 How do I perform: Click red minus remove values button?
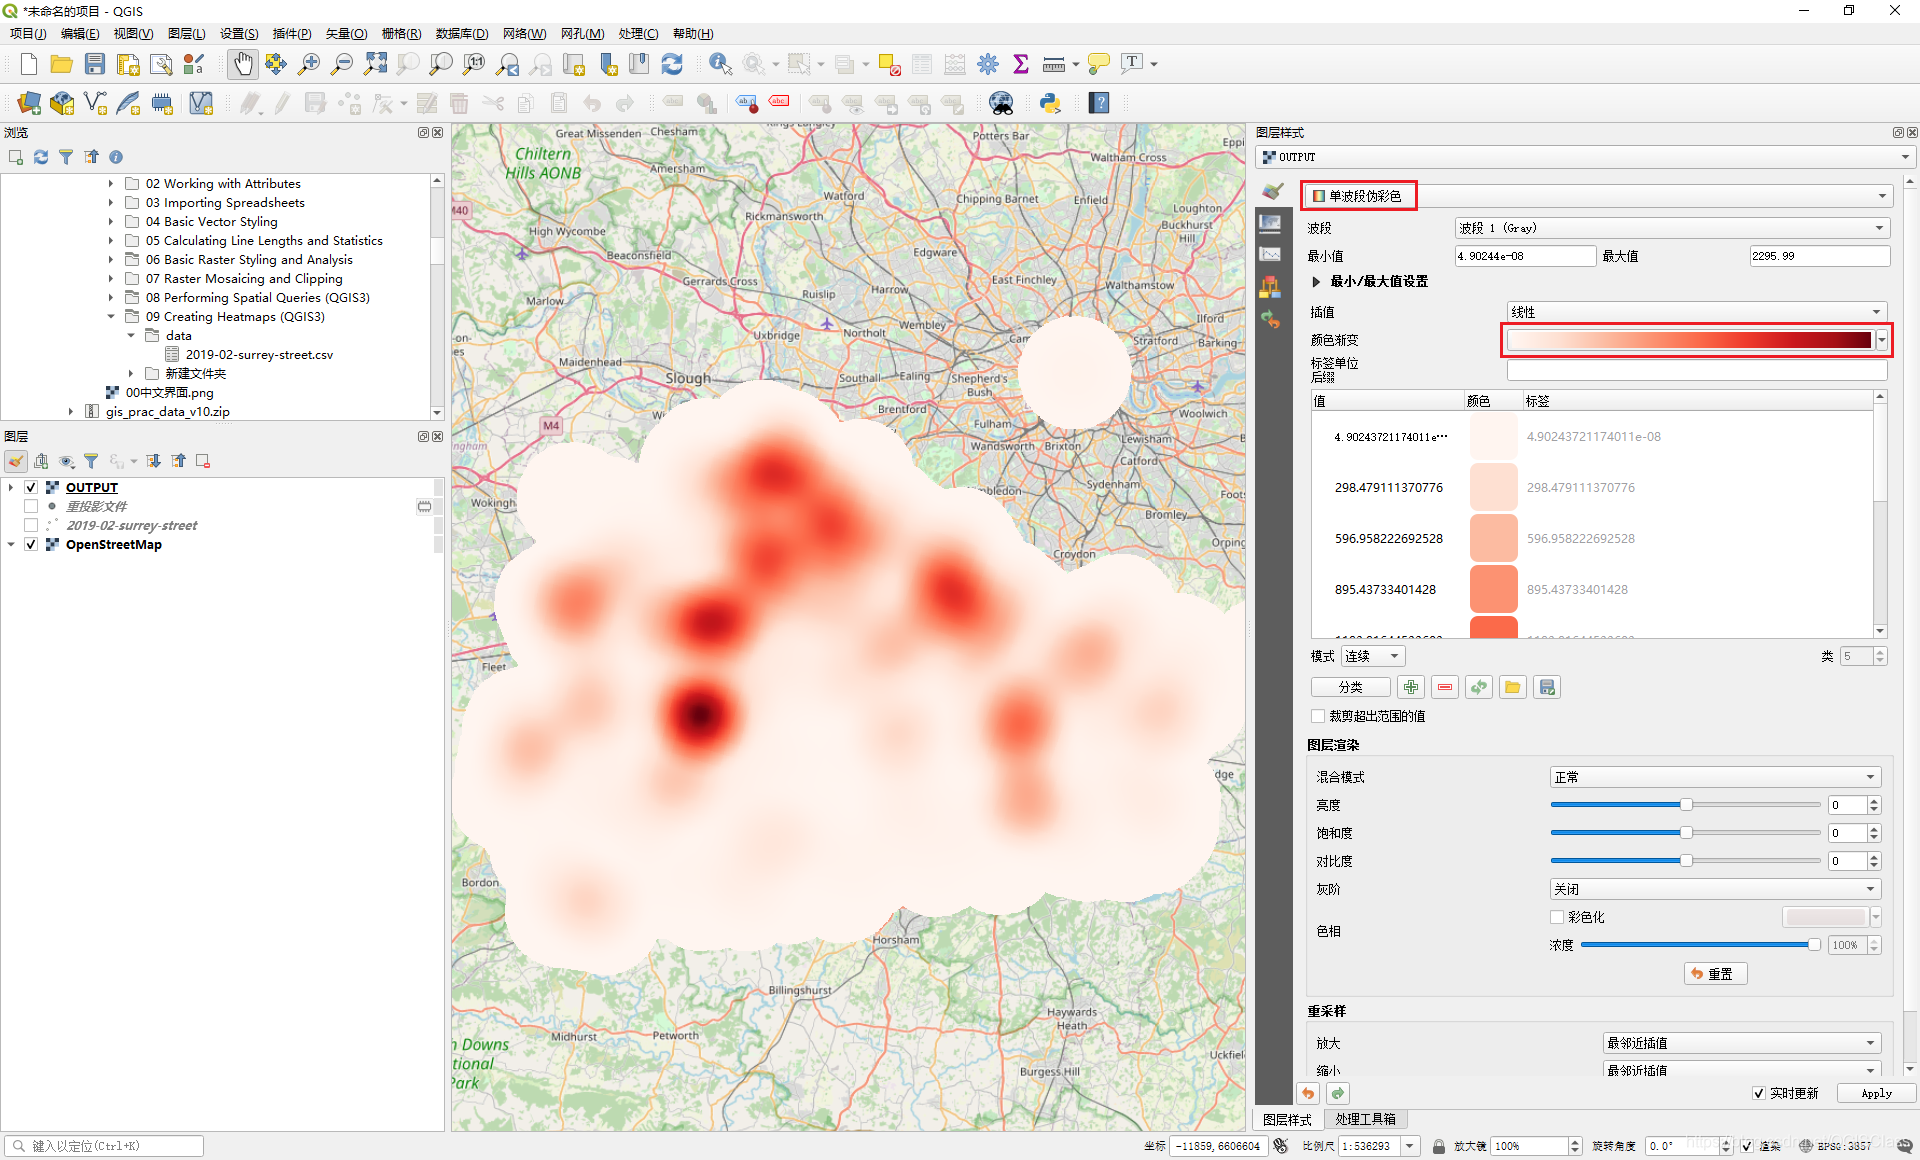(1444, 687)
